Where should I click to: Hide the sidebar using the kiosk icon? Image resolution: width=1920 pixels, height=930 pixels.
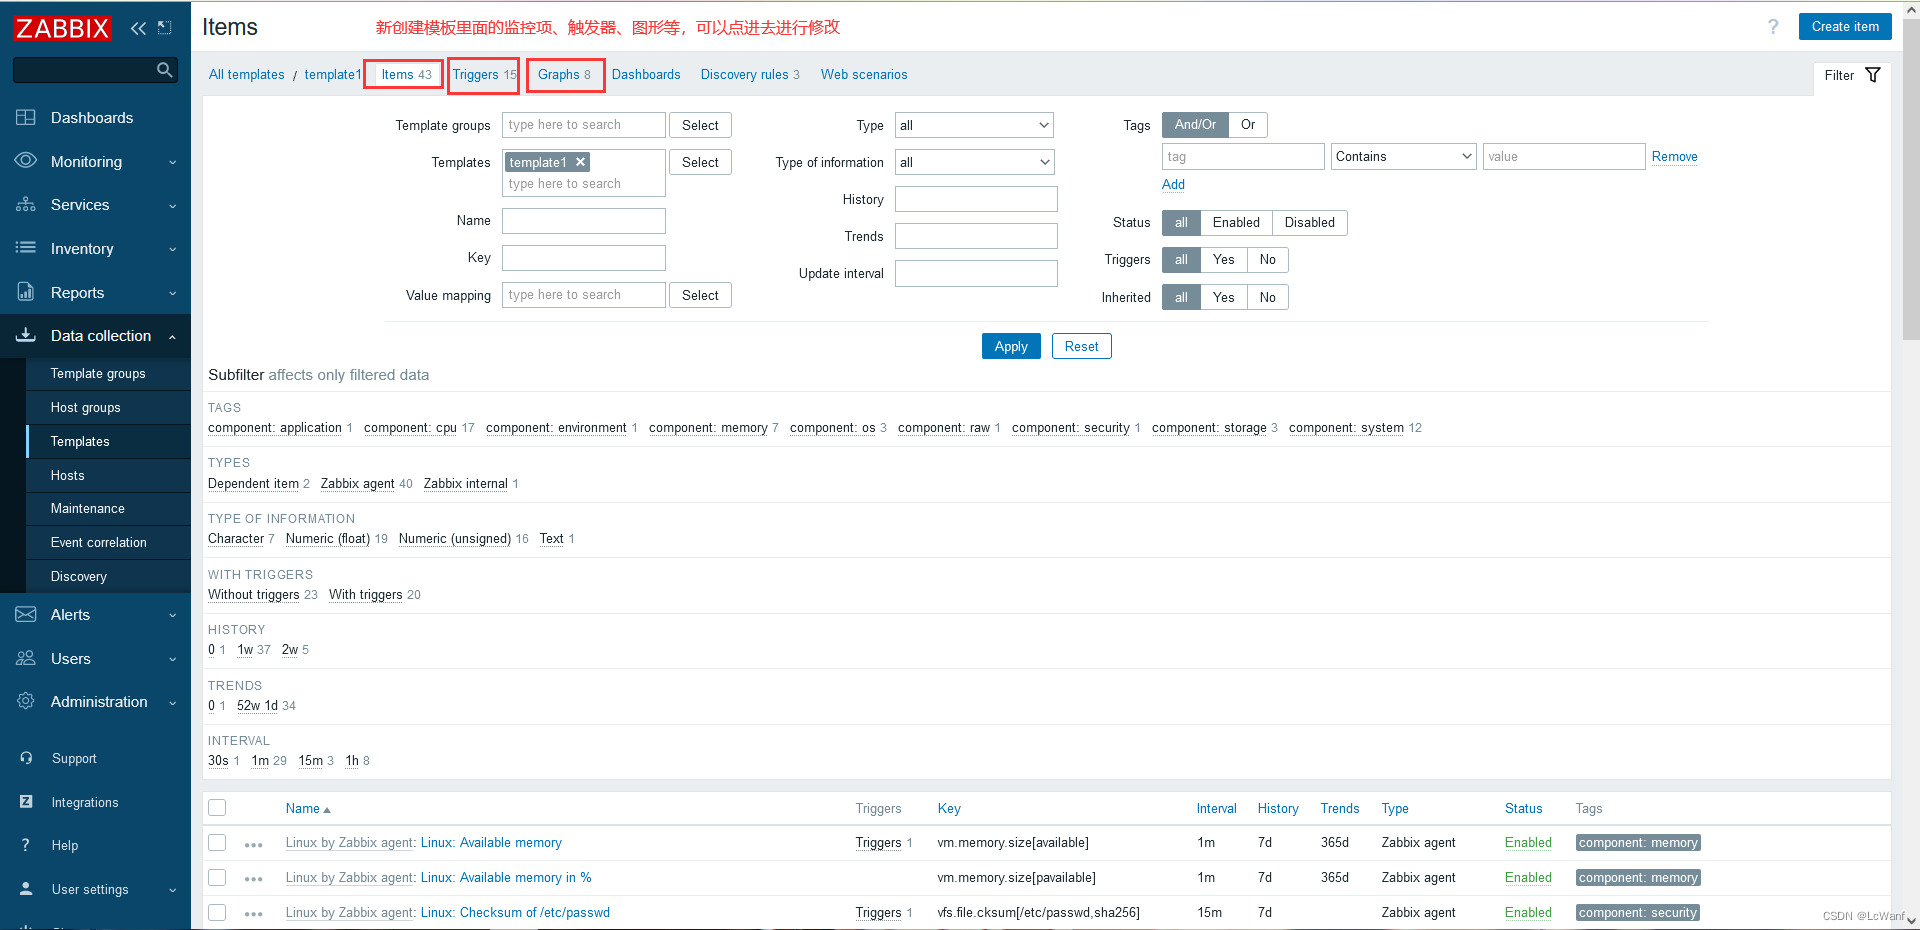coord(165,28)
